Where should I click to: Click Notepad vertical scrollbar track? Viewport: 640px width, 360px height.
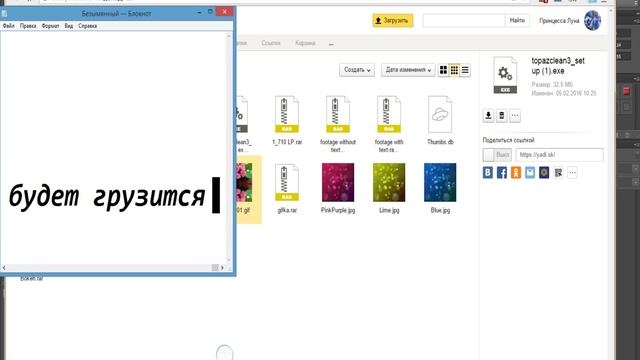click(229, 147)
